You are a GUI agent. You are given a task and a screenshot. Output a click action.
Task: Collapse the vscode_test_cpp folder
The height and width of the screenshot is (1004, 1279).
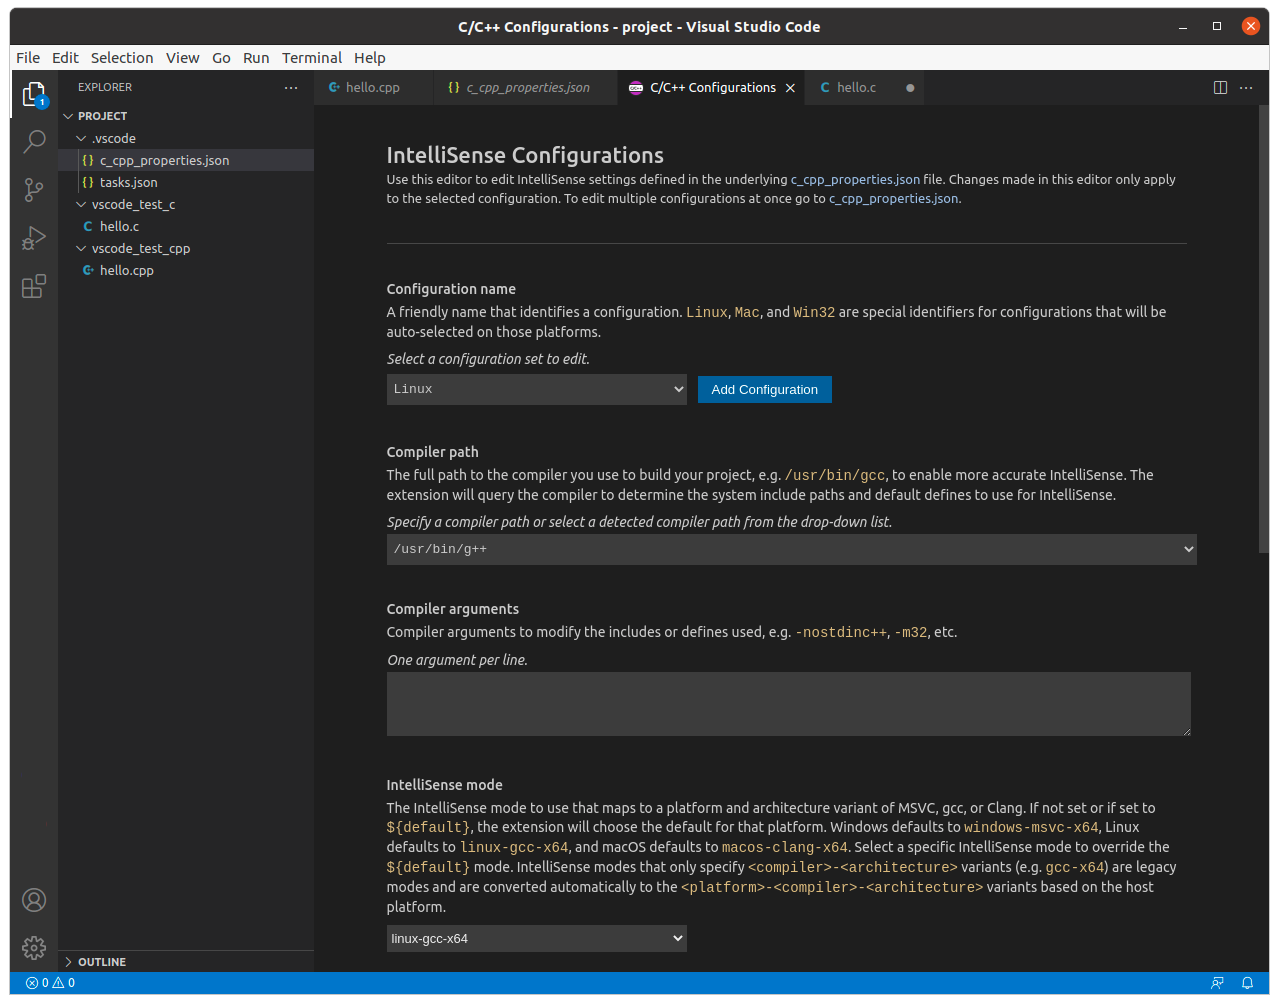(x=81, y=248)
